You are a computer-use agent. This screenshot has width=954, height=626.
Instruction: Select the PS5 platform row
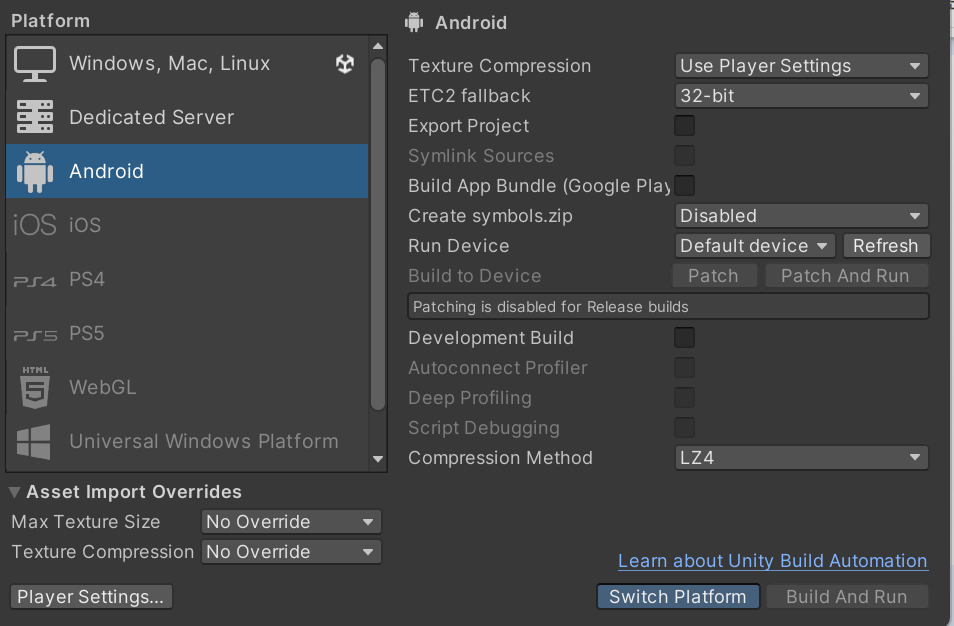coord(187,333)
